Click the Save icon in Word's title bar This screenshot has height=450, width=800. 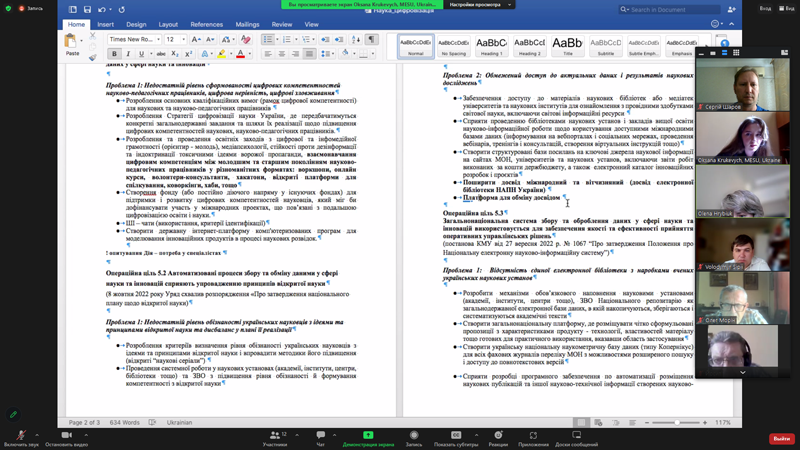click(87, 9)
